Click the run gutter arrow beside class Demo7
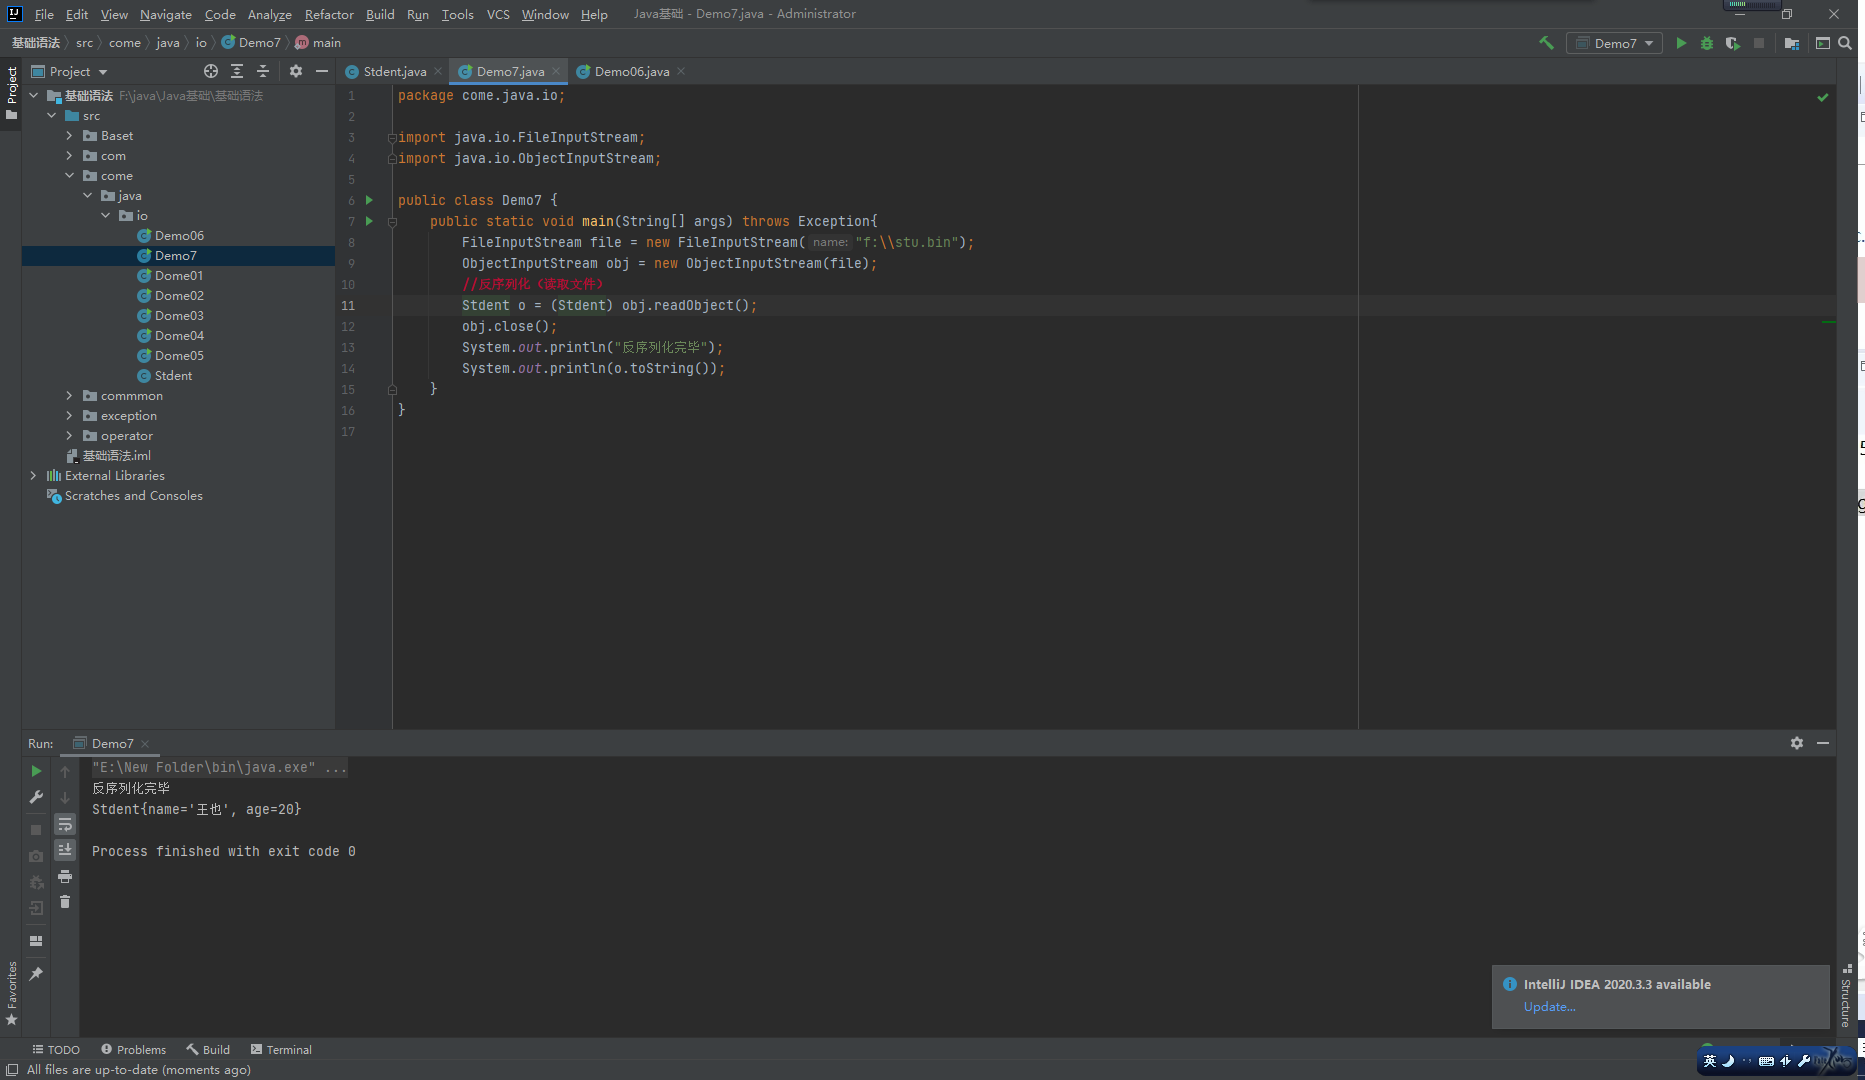The image size is (1865, 1080). coord(369,200)
